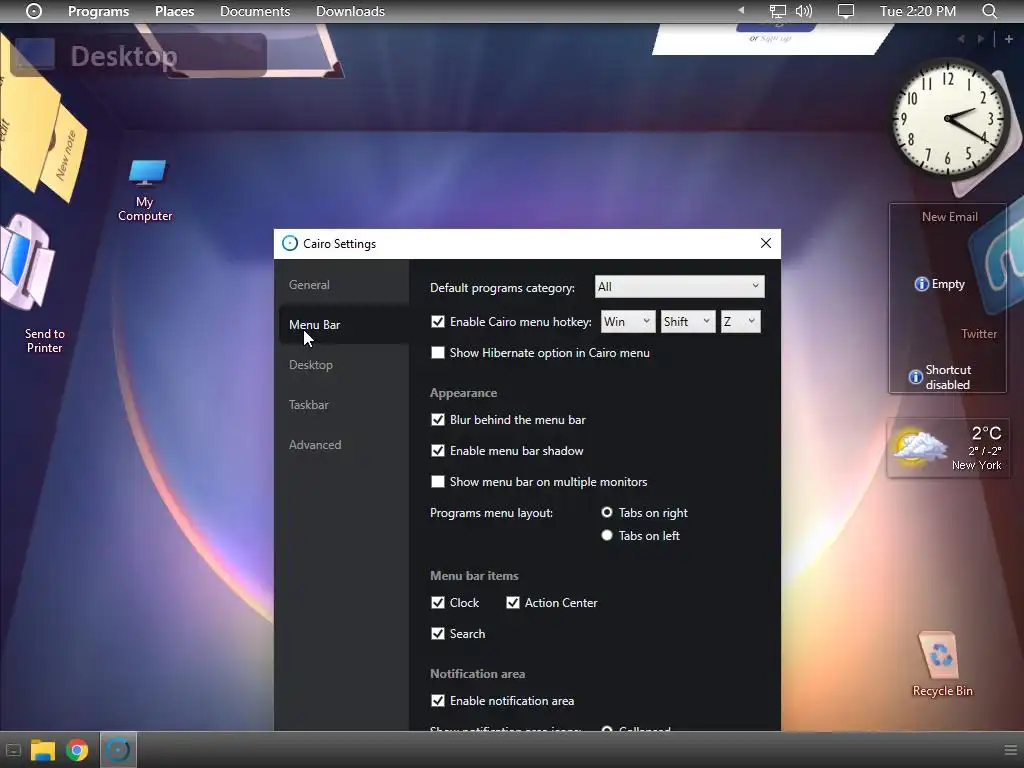Click the New note sticky note

tap(64, 153)
